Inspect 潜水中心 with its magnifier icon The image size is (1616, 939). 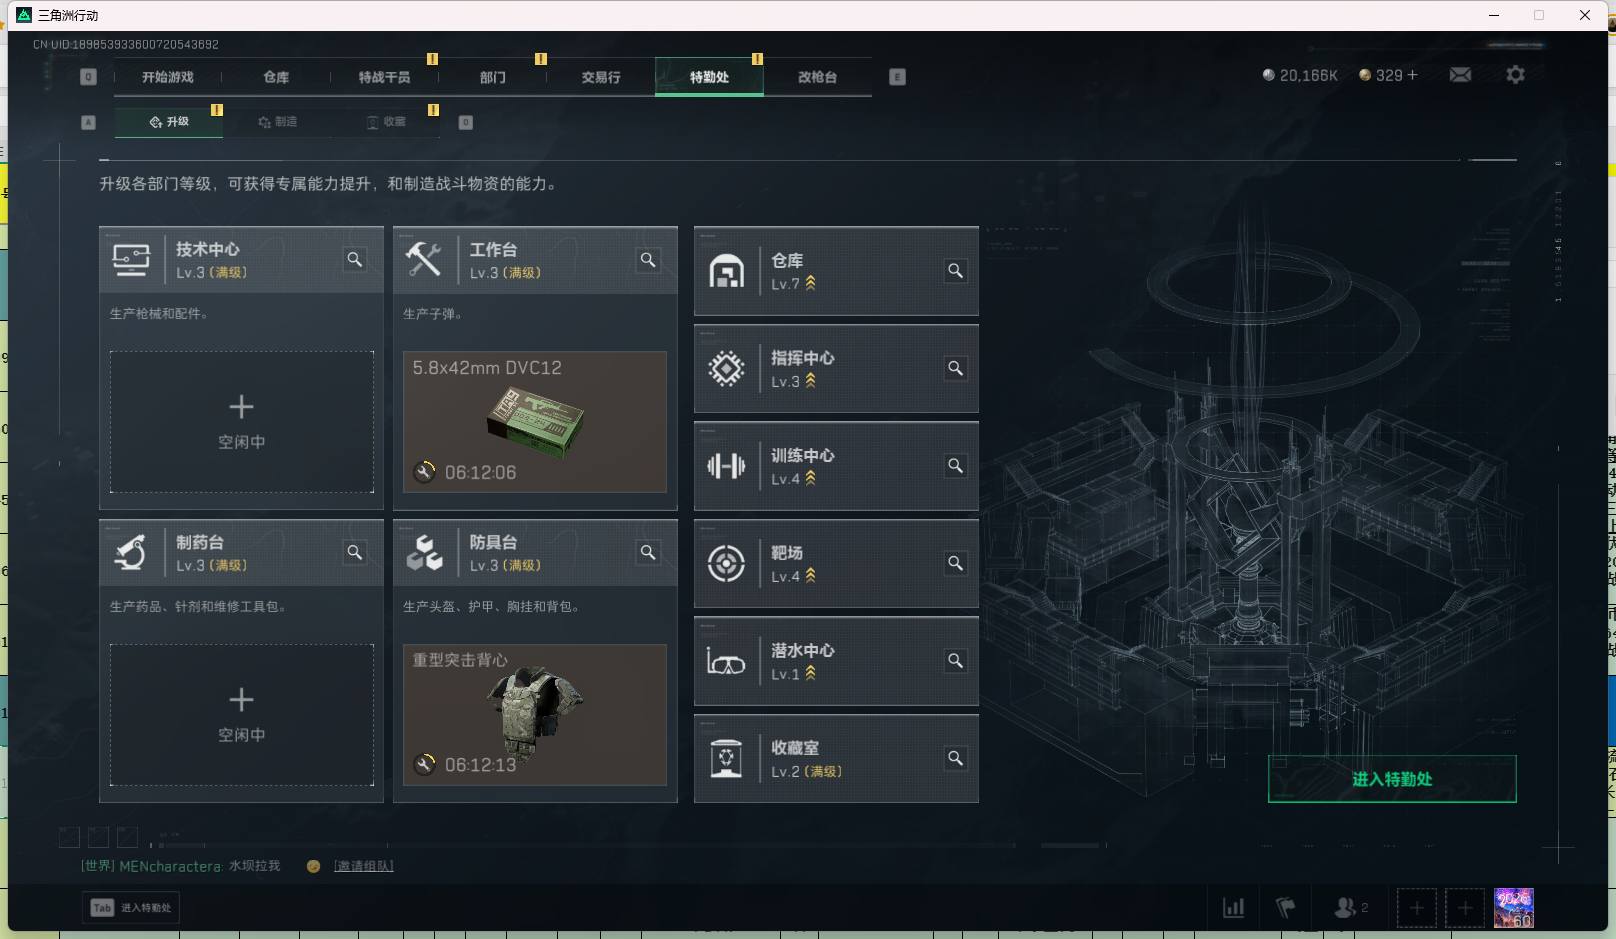tap(956, 661)
